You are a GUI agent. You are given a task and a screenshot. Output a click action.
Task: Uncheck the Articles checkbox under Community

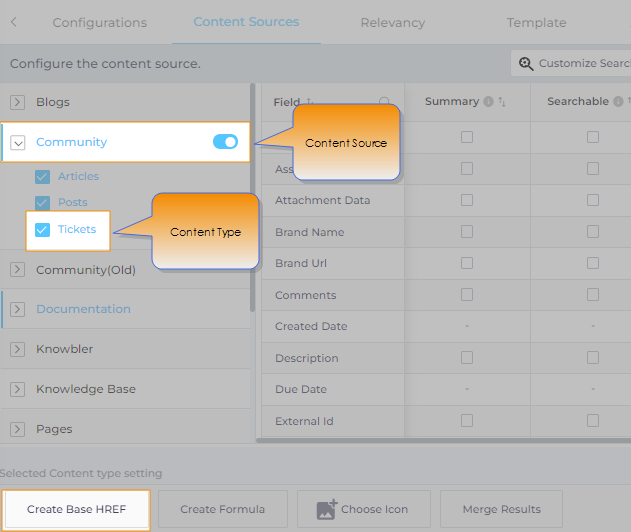point(42,177)
